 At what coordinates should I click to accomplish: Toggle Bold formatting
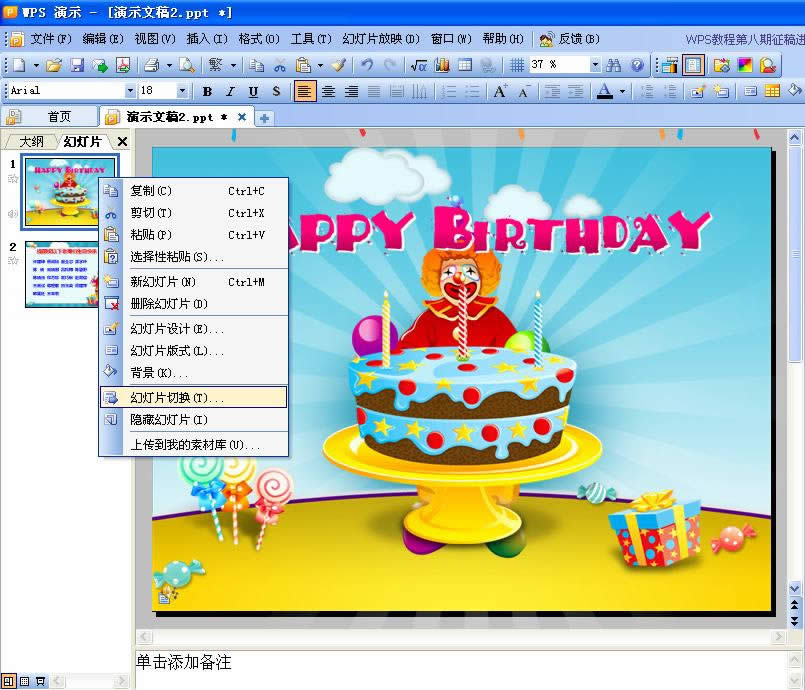(x=207, y=91)
